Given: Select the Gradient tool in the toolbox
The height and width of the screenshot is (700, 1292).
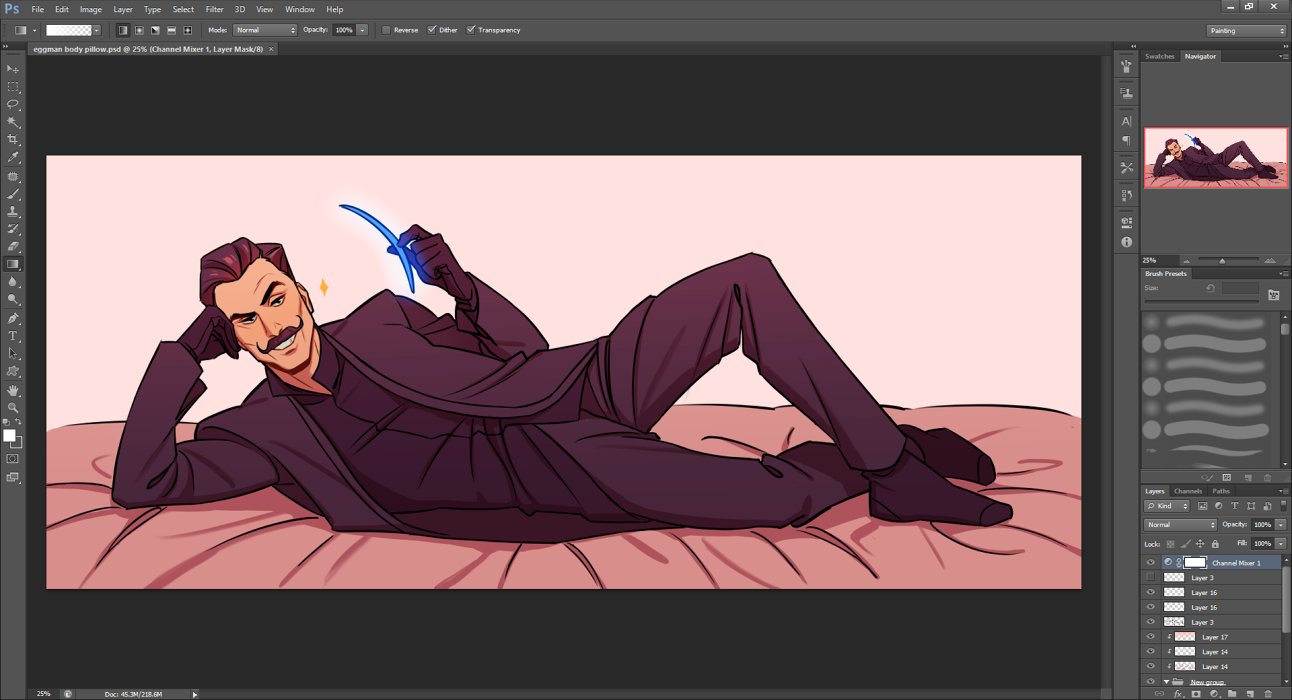Looking at the screenshot, I should click(13, 265).
